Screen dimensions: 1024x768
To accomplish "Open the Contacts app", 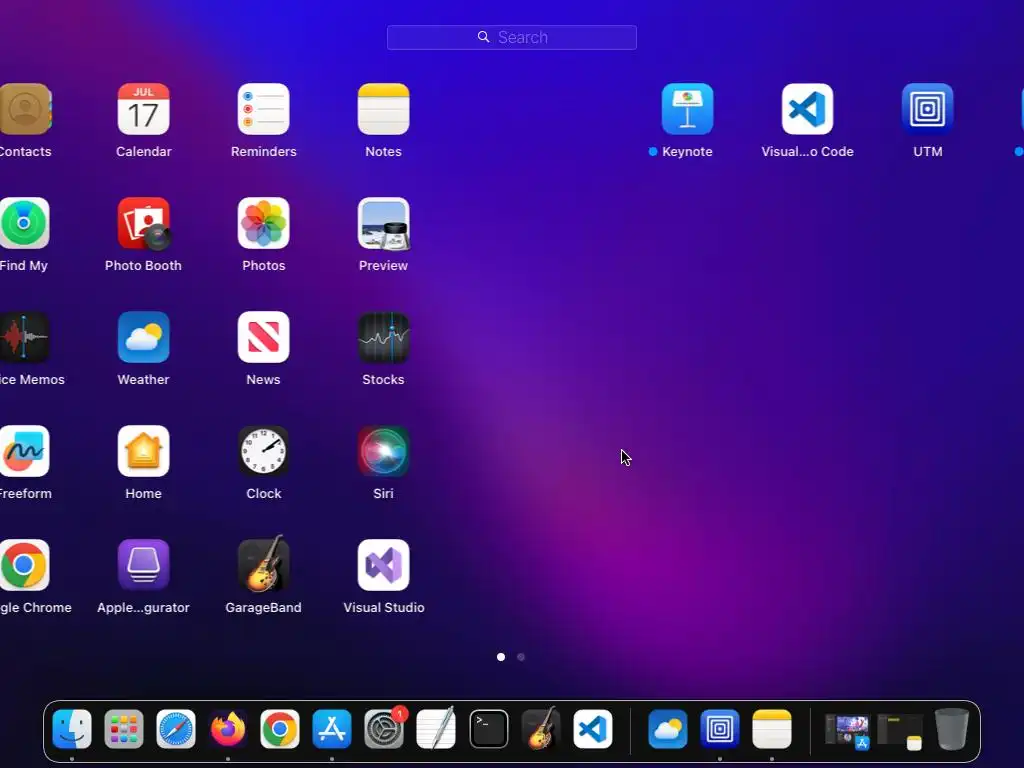I will [x=25, y=109].
